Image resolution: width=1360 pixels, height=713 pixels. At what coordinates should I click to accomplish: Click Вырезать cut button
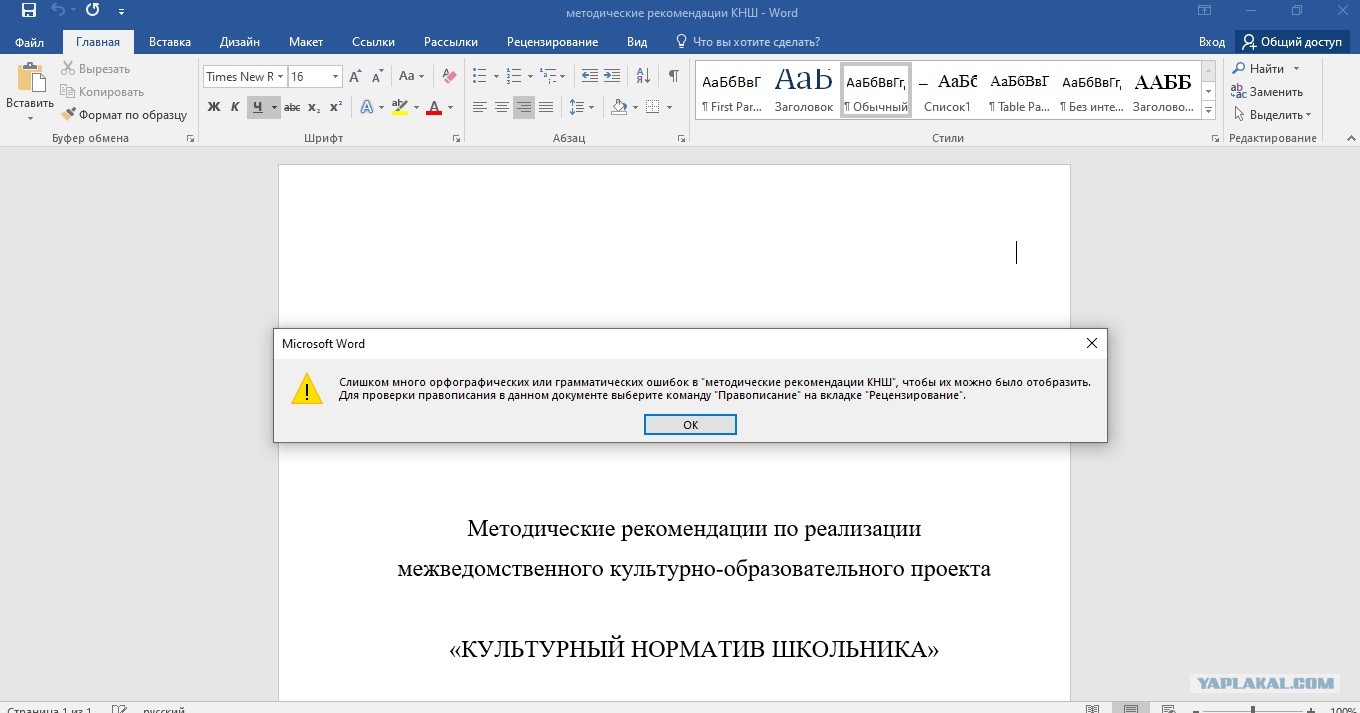coord(95,69)
